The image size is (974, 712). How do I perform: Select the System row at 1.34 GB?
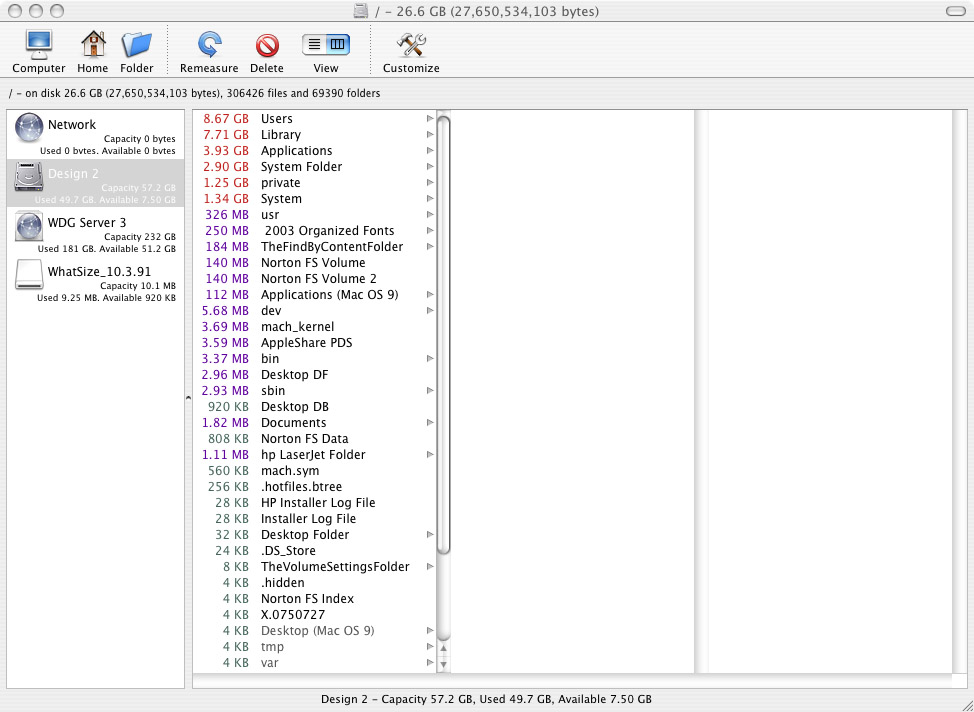pos(315,199)
